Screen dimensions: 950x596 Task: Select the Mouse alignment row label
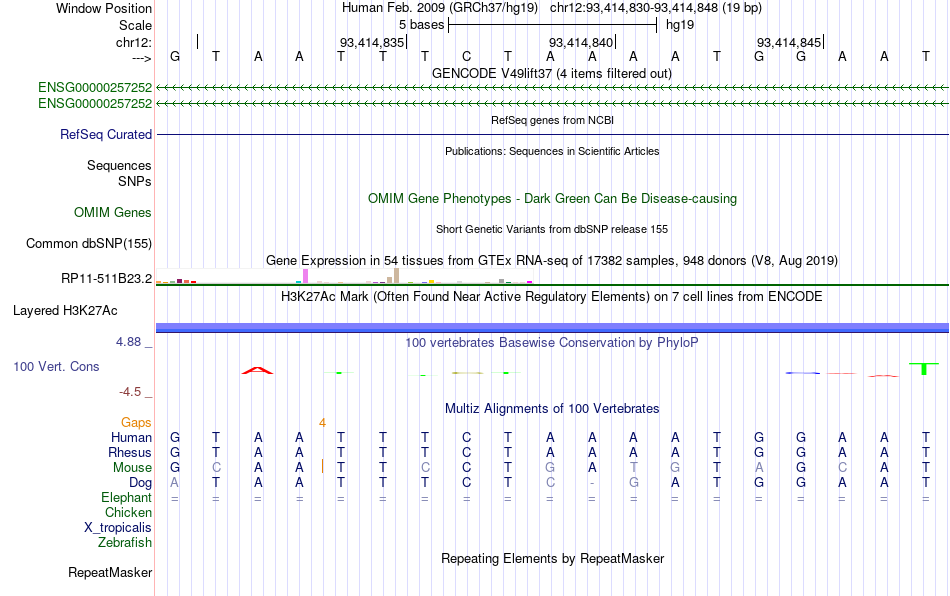[x=132, y=468]
